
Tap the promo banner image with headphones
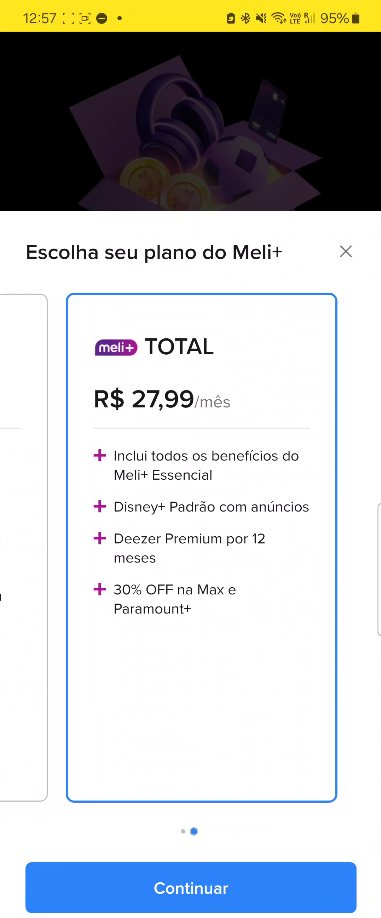[190, 121]
